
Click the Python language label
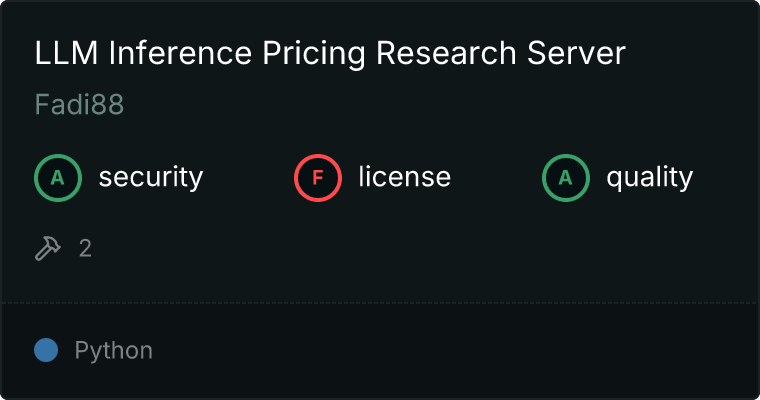(113, 351)
